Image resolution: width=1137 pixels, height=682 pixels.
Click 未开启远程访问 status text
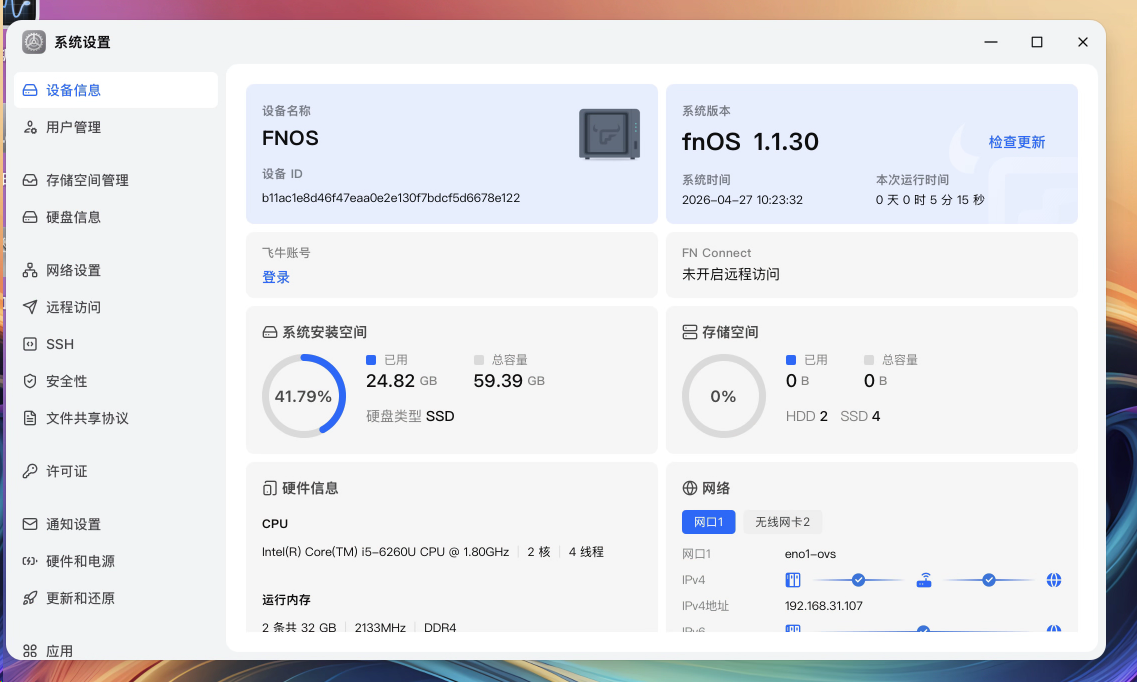731,274
